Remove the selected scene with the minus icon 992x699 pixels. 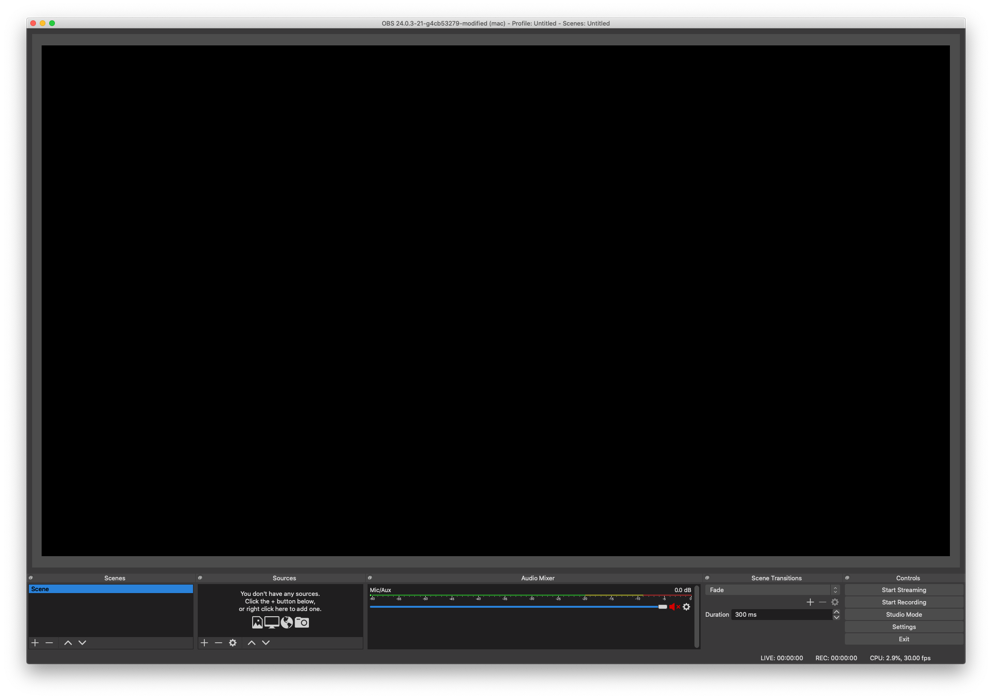(x=49, y=643)
